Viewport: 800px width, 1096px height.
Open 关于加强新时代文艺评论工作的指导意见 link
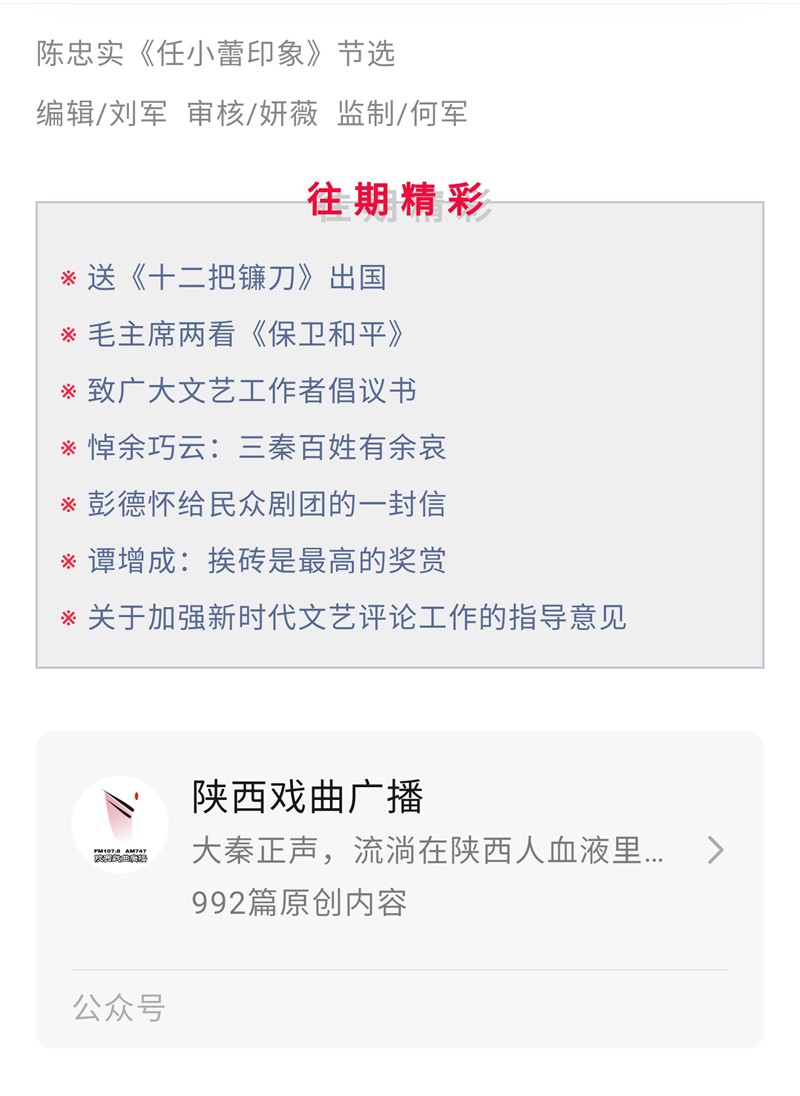(357, 617)
